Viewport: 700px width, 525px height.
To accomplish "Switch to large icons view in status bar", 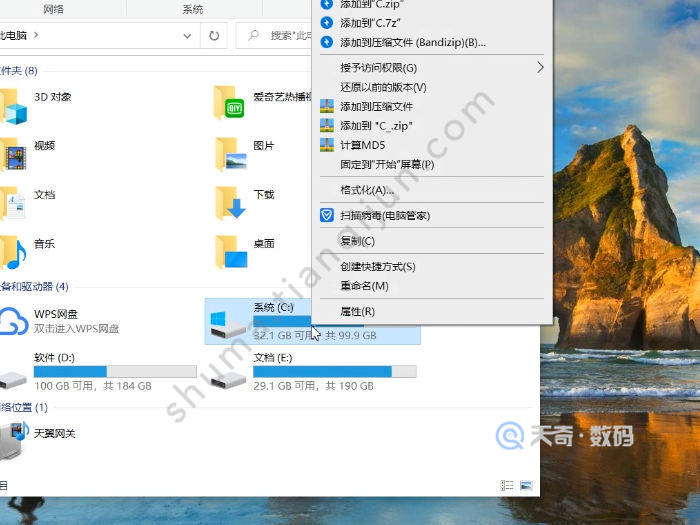I will 526,485.
